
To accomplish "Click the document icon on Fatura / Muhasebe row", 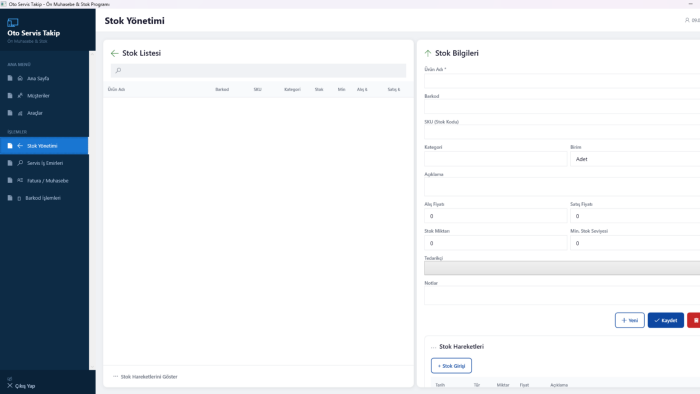I will tap(10, 180).
